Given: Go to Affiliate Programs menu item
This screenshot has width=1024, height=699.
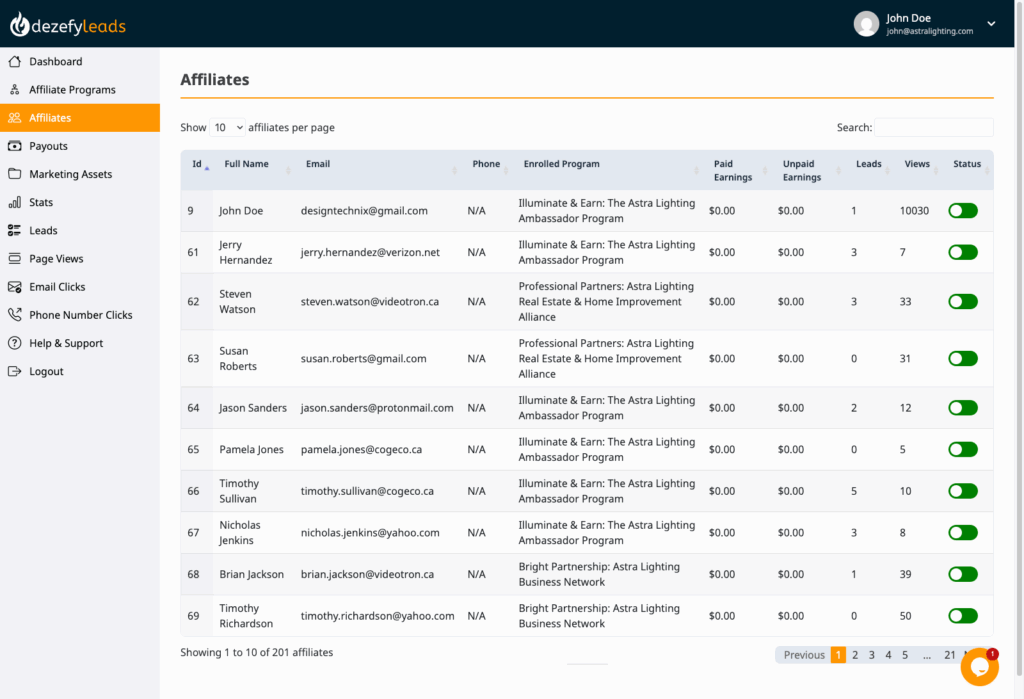Looking at the screenshot, I should coord(80,89).
